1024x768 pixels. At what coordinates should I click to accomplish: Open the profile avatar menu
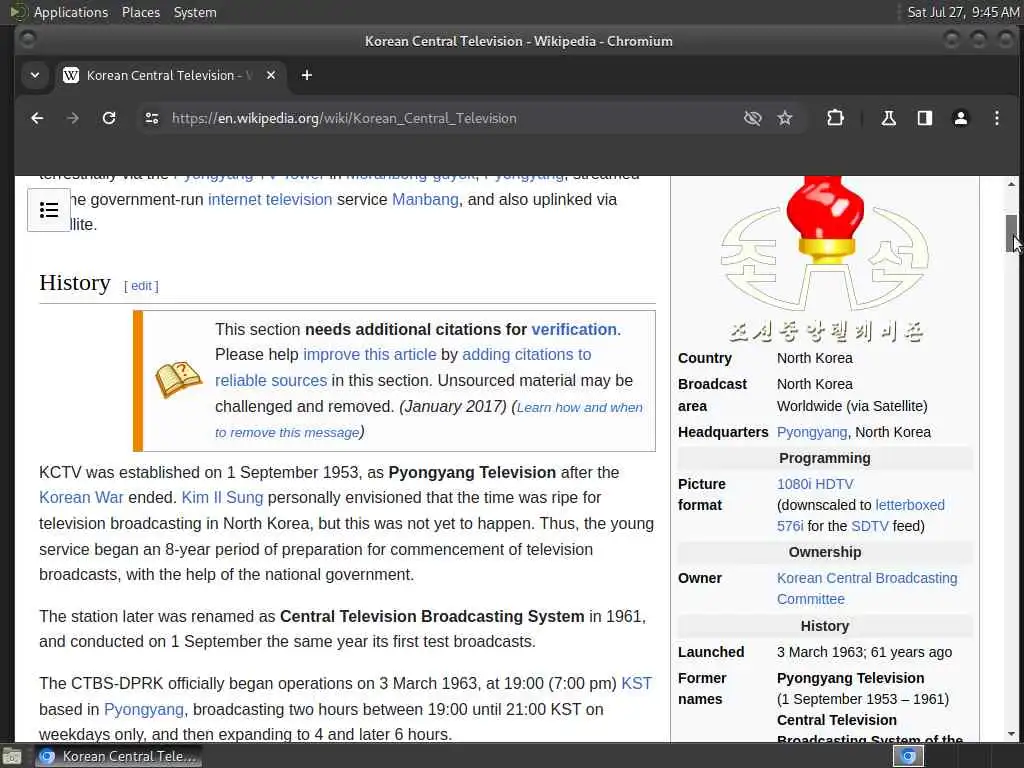961,118
